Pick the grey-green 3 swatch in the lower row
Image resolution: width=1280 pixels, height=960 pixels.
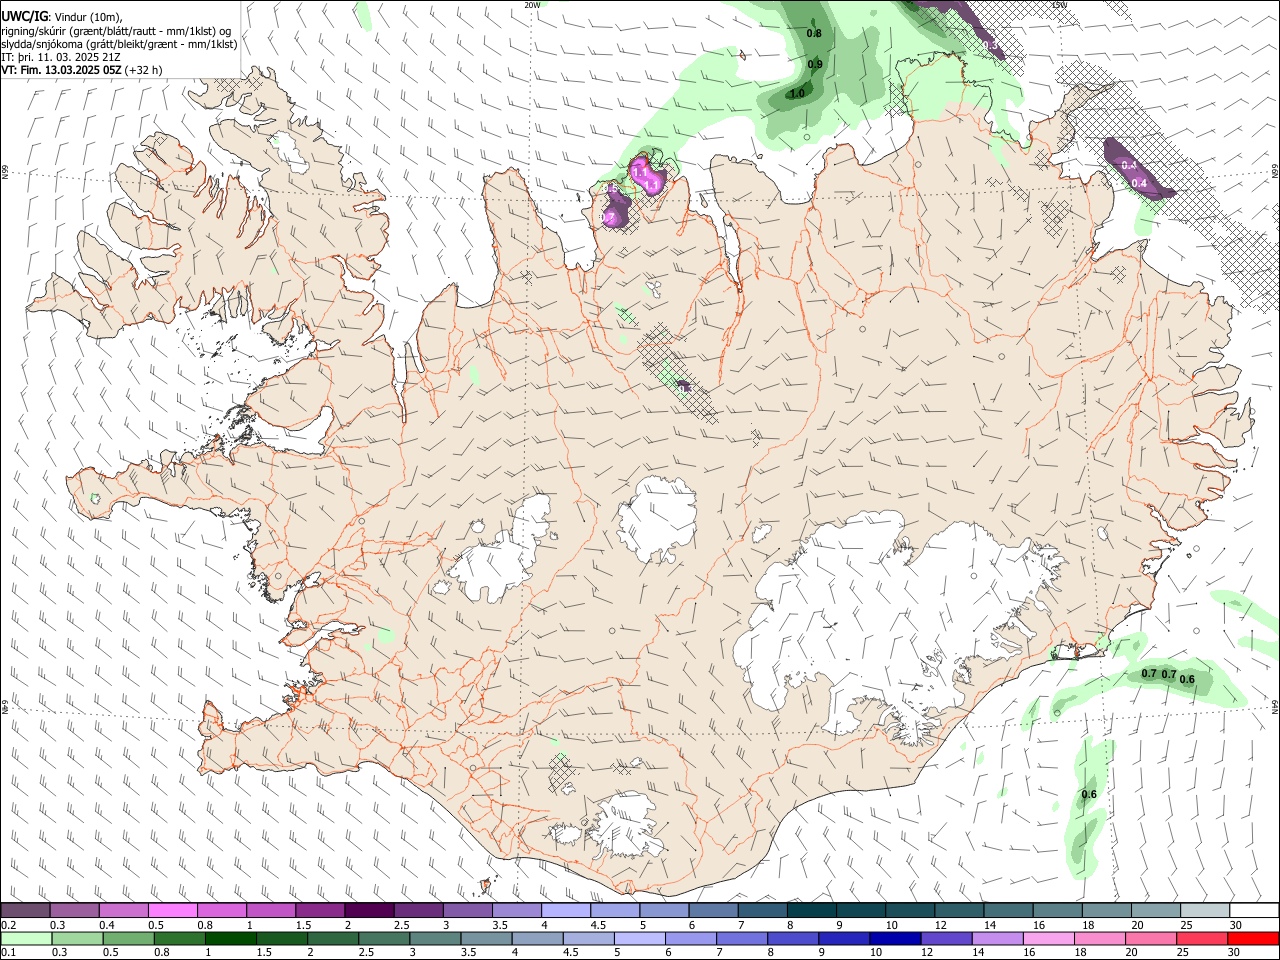(x=435, y=939)
